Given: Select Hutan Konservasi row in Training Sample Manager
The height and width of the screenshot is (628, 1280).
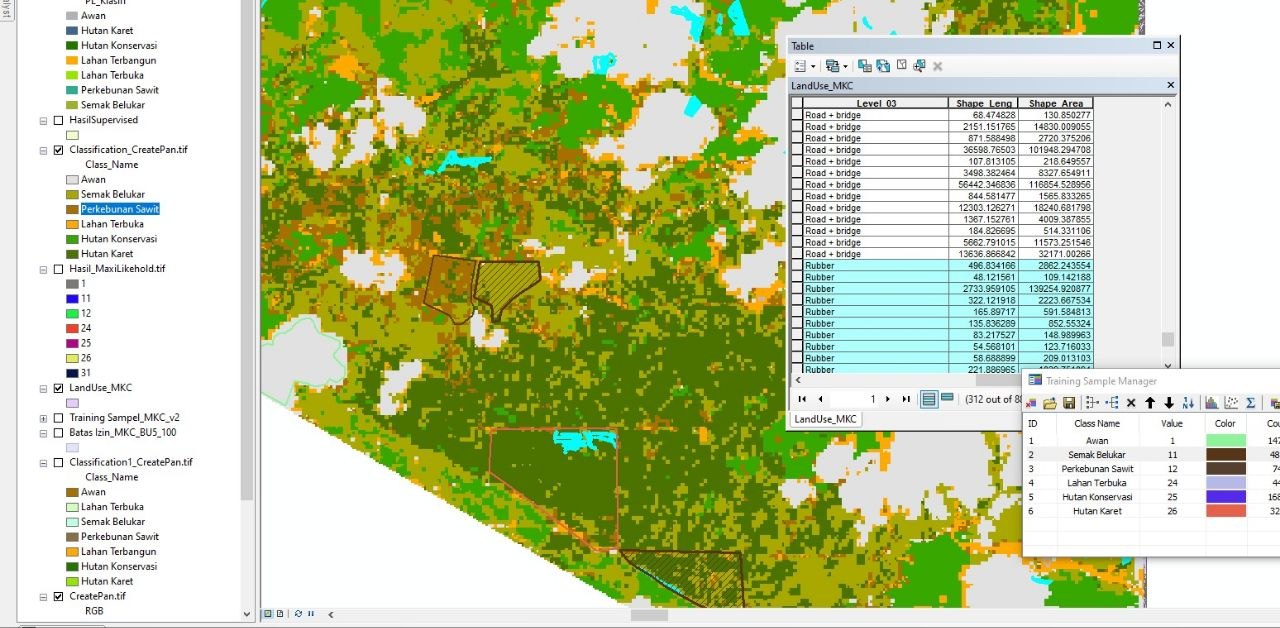Looking at the screenshot, I should coord(1150,497).
